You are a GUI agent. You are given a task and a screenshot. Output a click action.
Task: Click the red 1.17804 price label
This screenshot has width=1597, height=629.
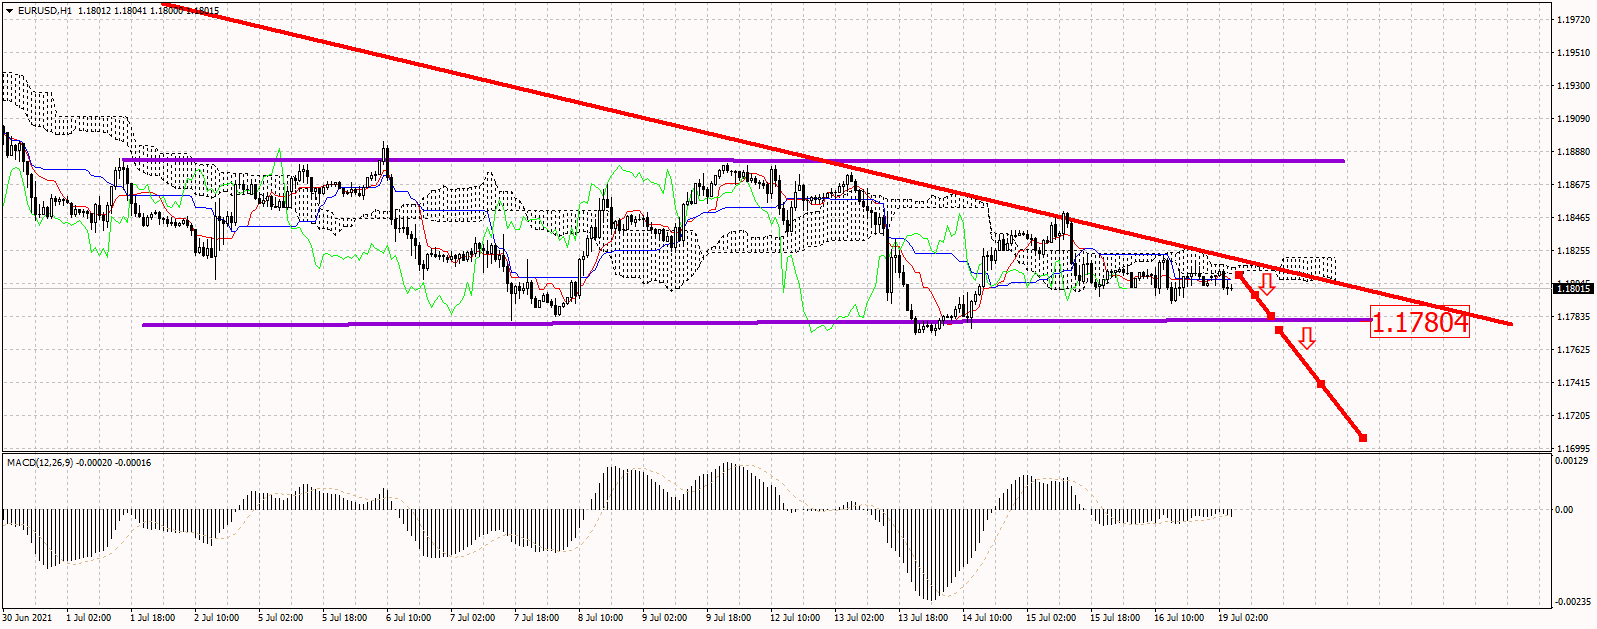(x=1419, y=322)
